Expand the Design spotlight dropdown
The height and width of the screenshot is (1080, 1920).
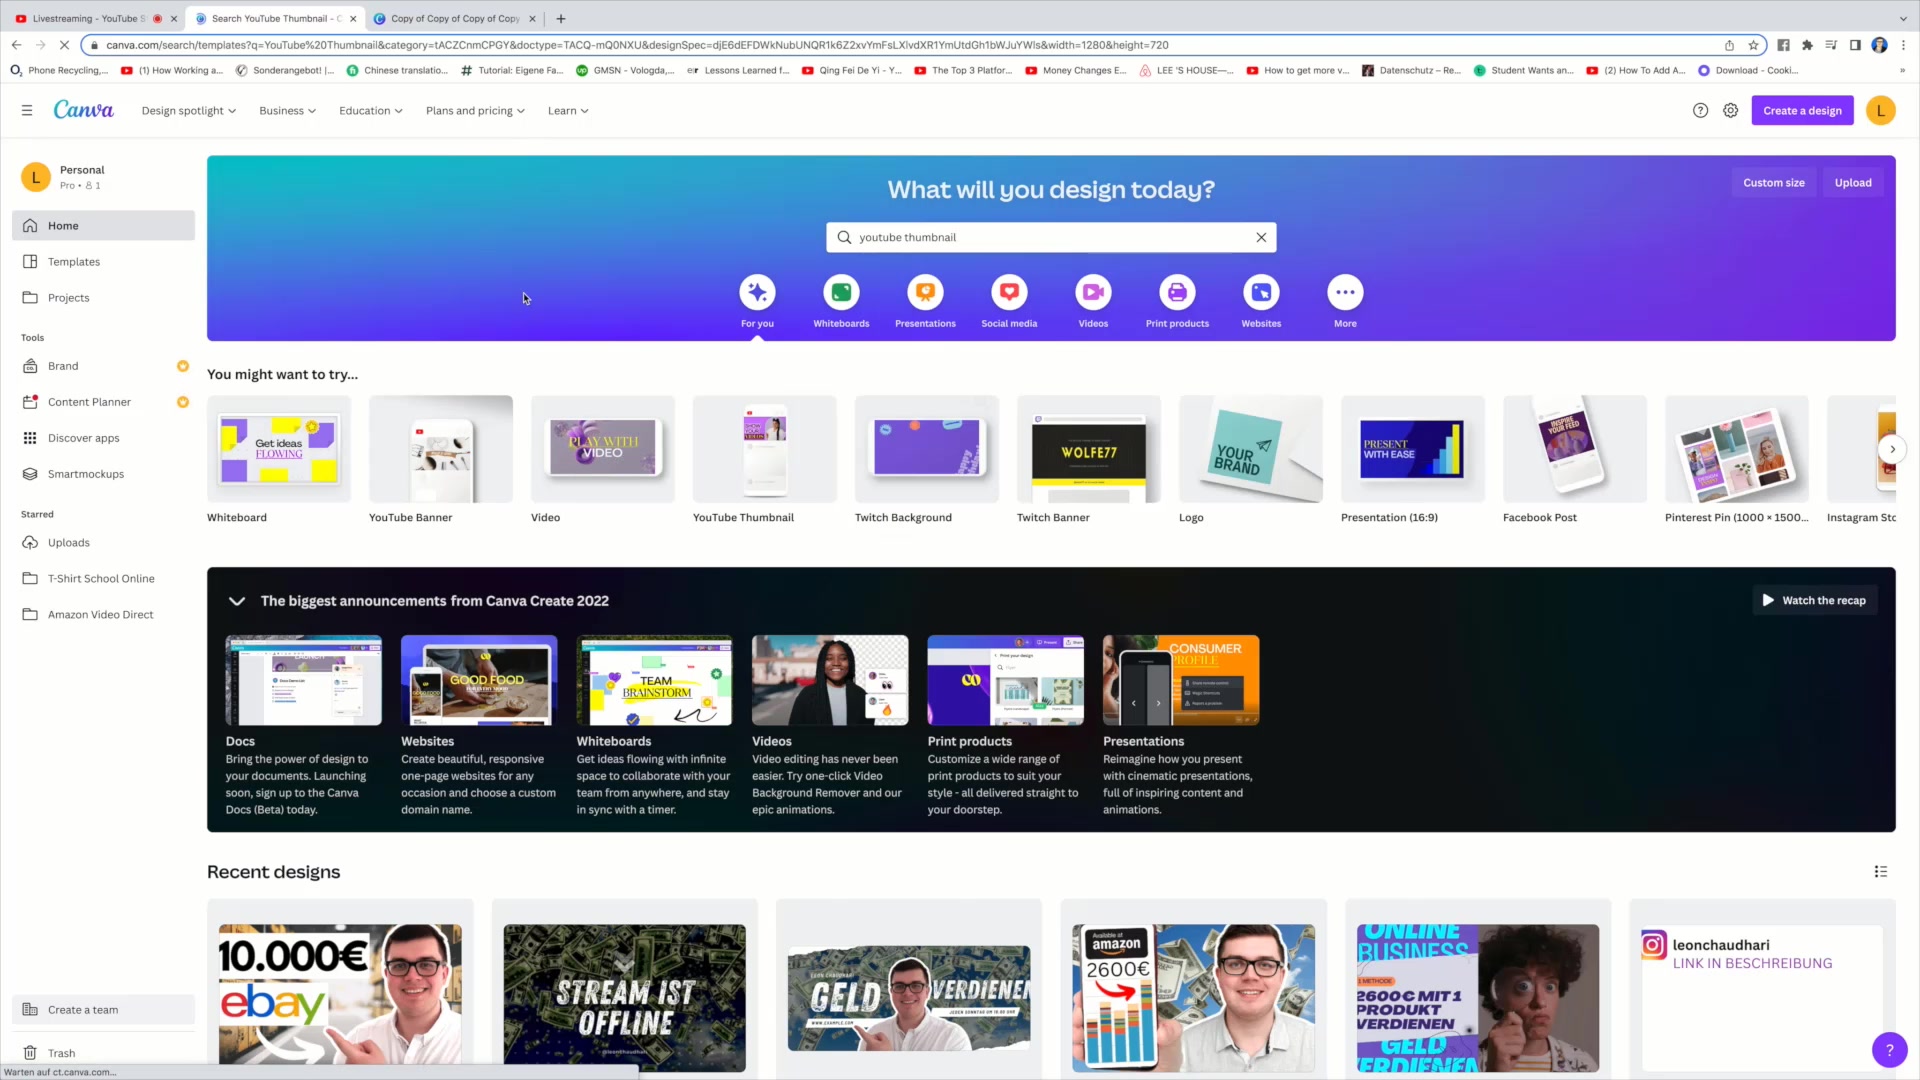[188, 111]
